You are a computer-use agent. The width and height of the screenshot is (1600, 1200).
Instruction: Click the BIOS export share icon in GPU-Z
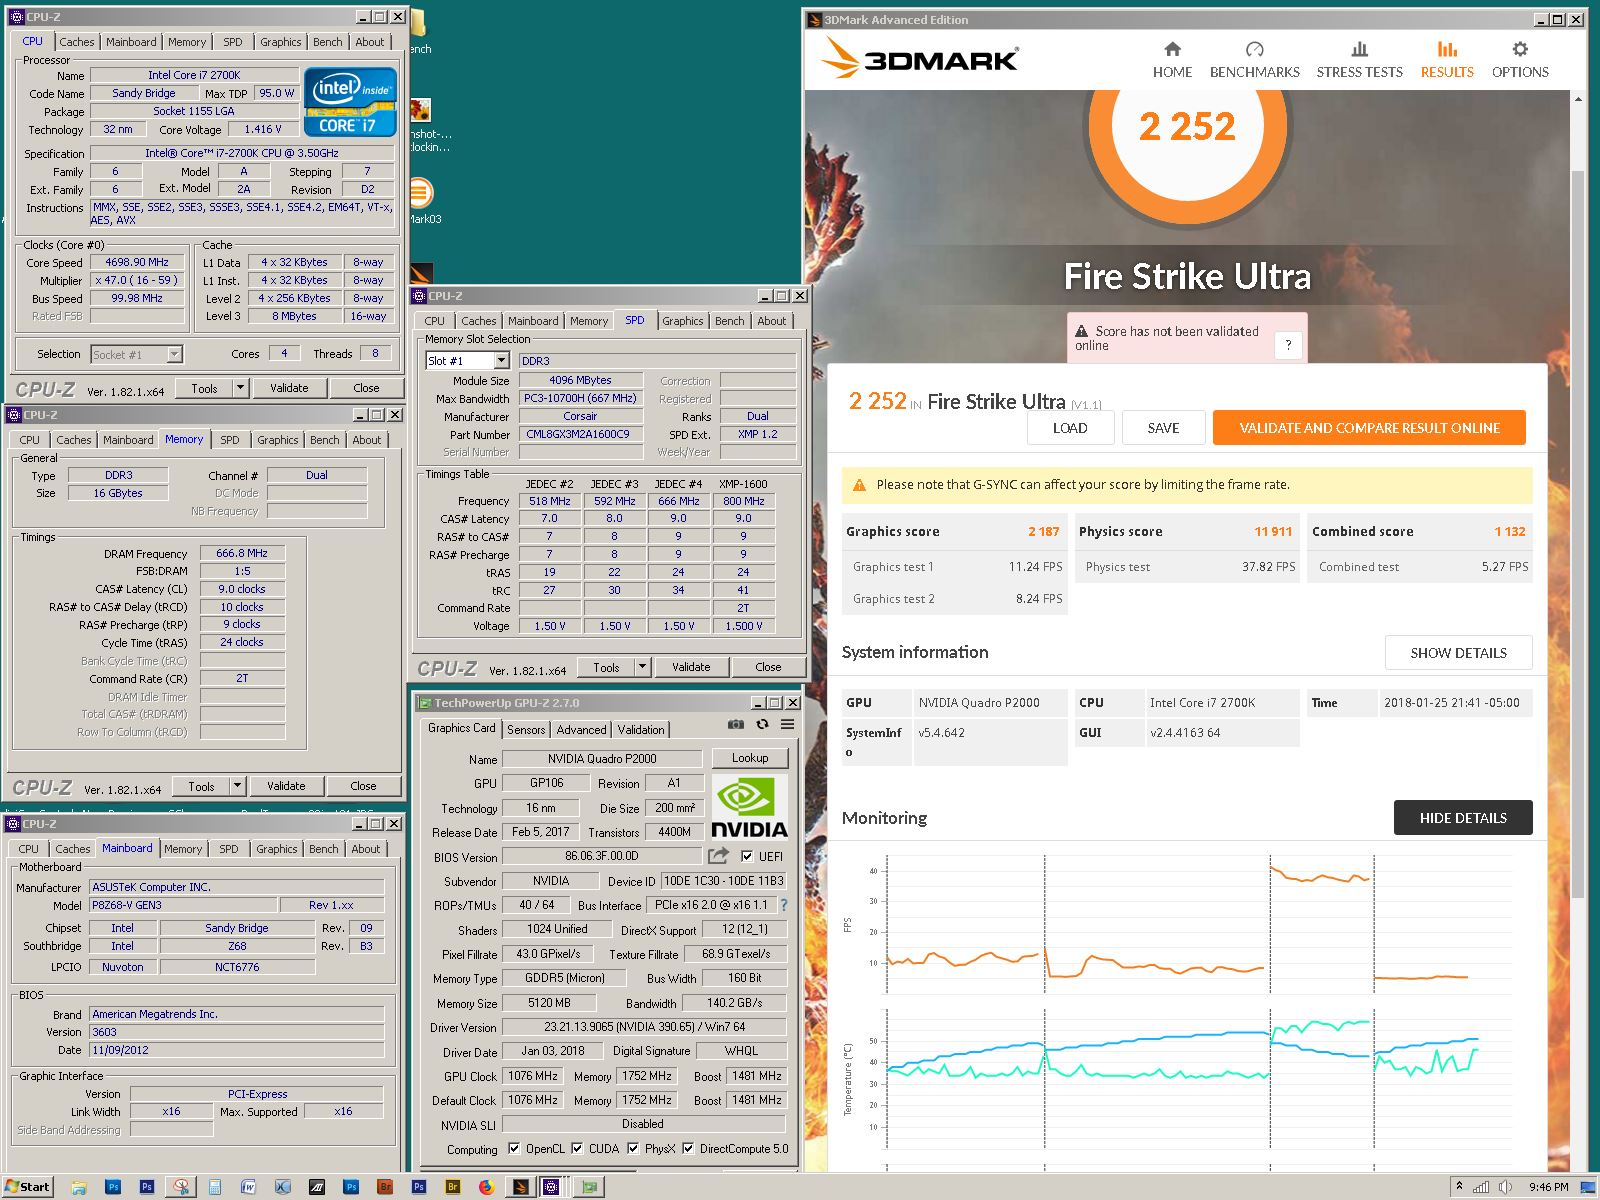coord(718,856)
